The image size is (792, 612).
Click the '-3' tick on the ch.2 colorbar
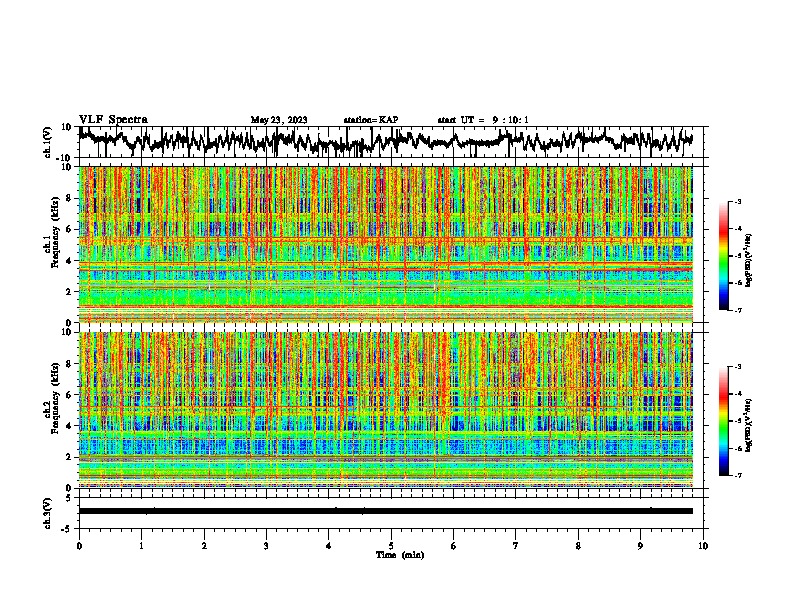(738, 367)
